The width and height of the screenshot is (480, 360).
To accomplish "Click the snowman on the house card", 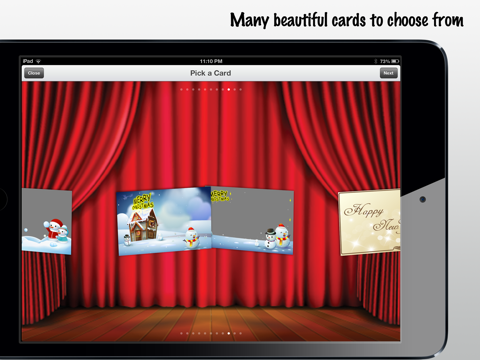I will coord(191,237).
